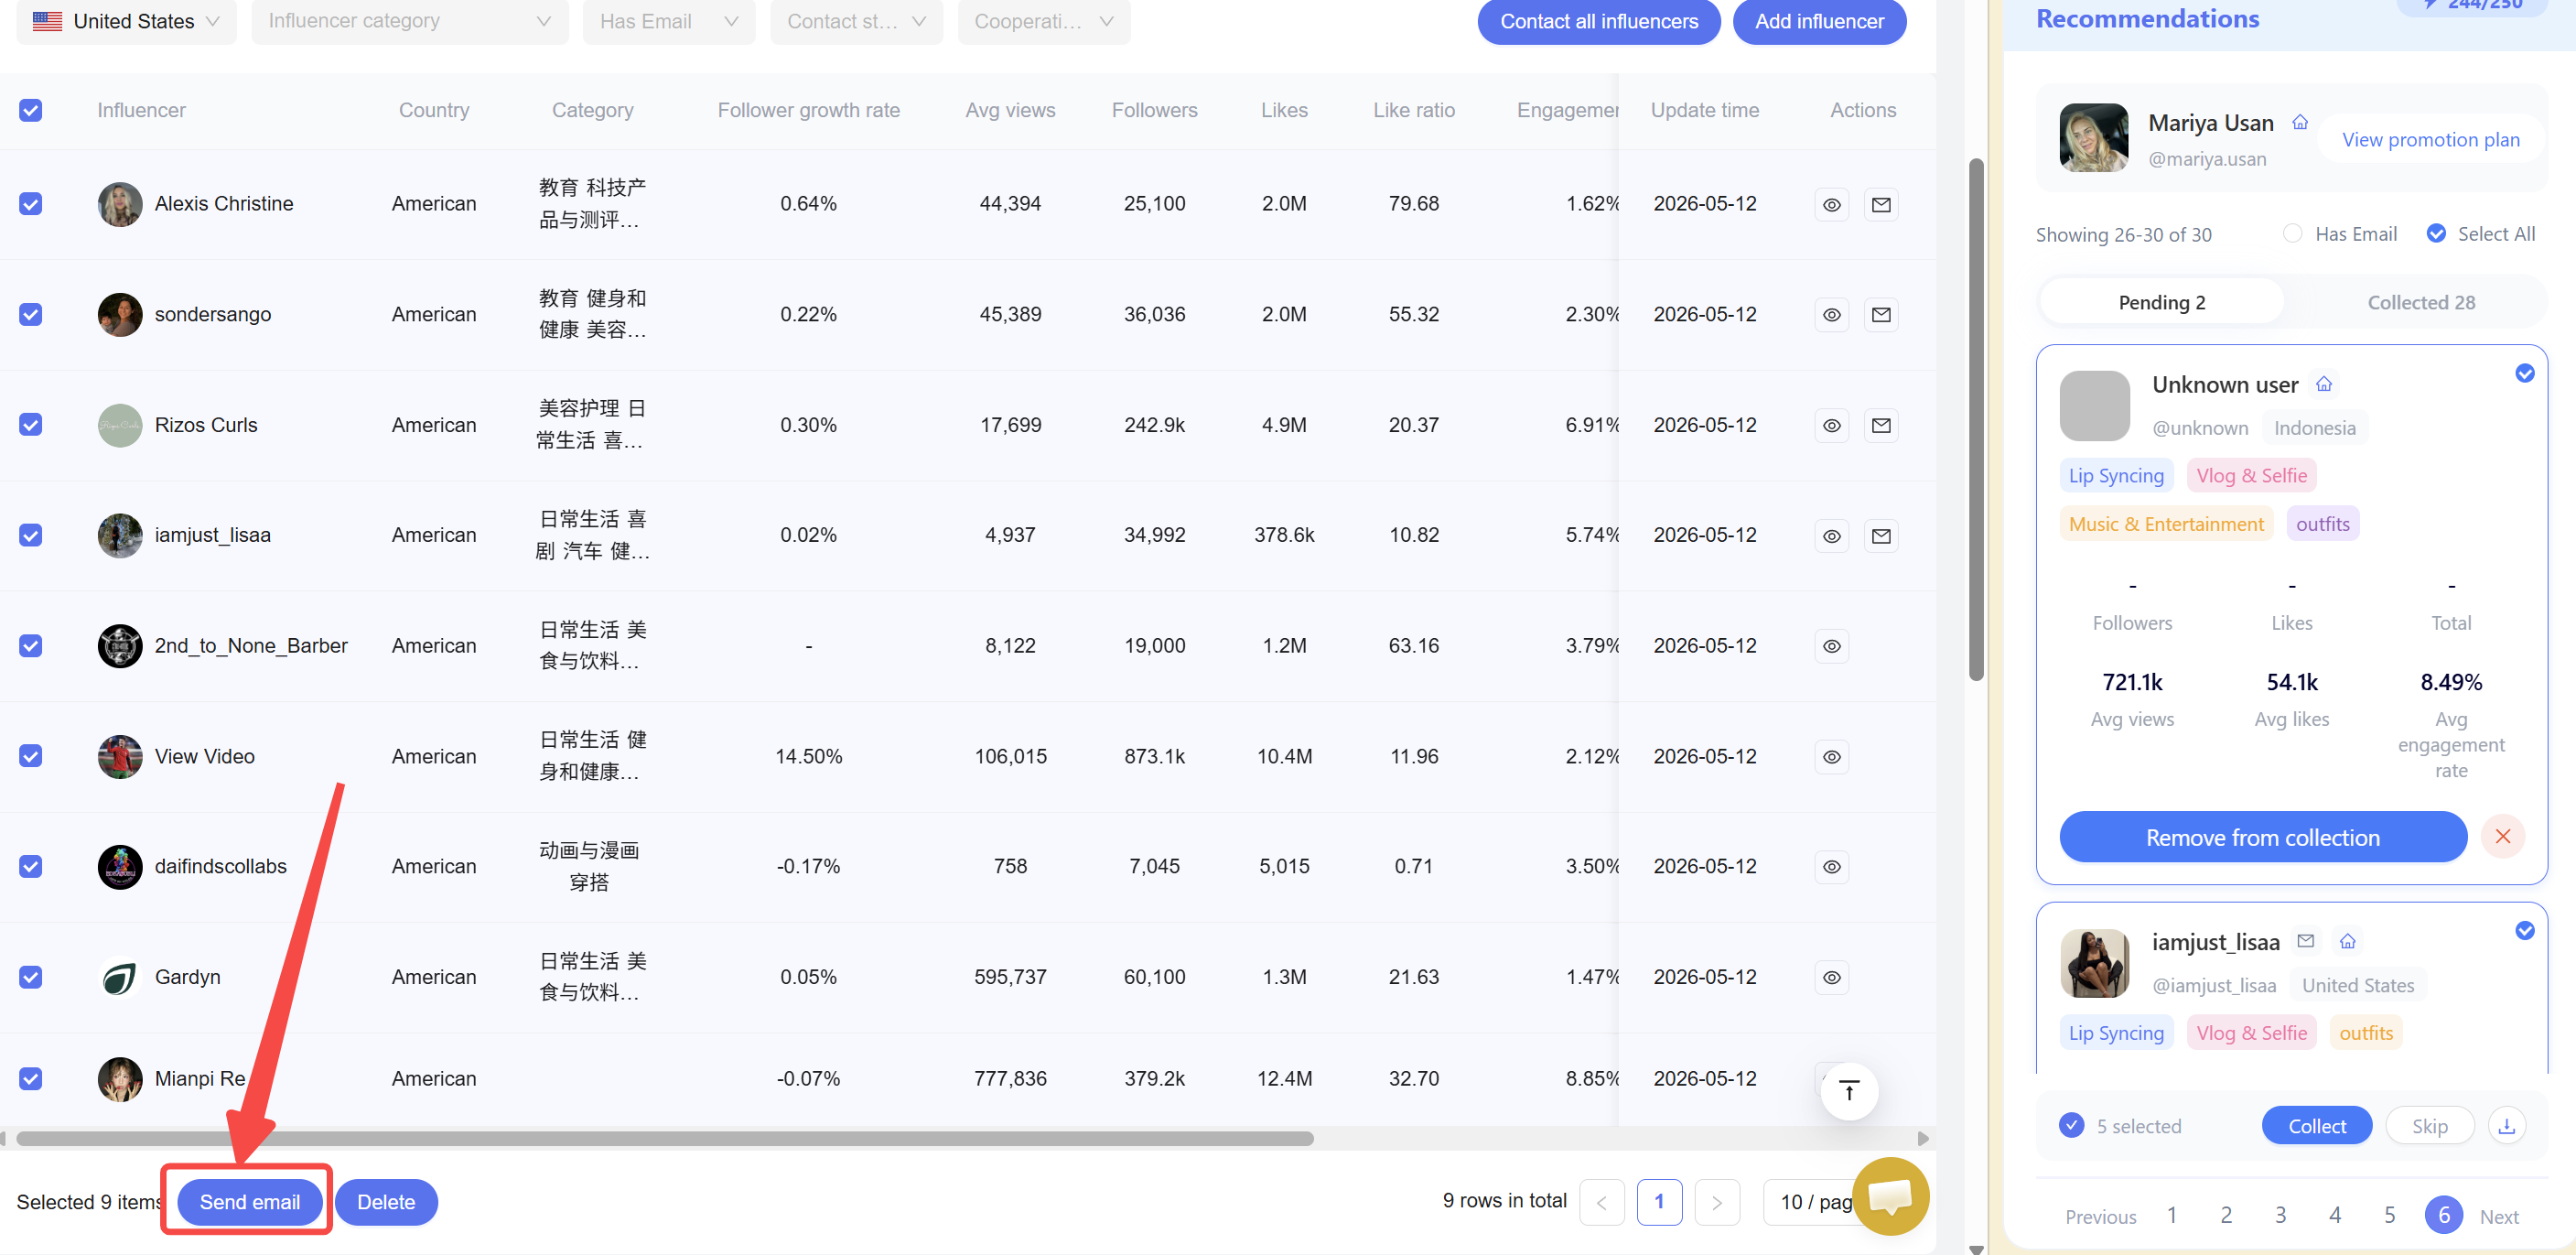Open Influencer category dropdown
Screen dimensions: 2576x1255
410,21
